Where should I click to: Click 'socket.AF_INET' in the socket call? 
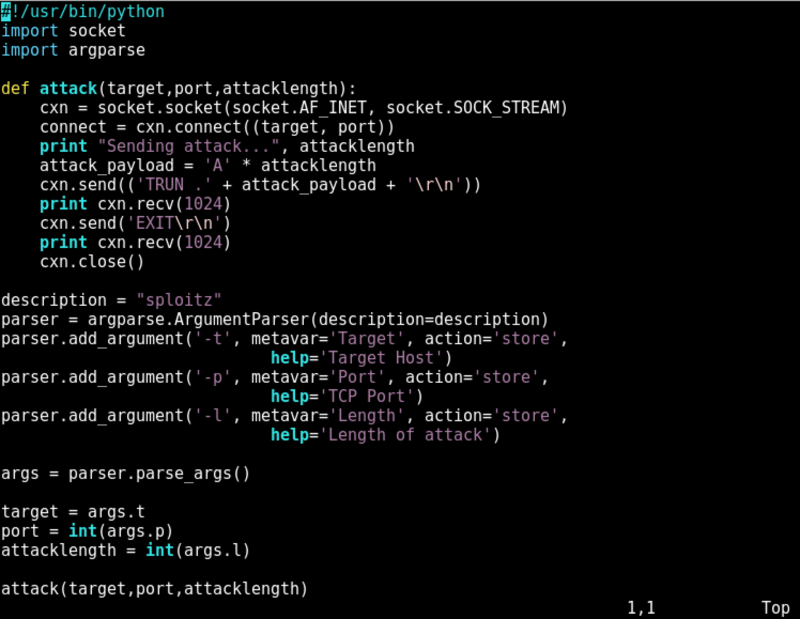coord(299,108)
